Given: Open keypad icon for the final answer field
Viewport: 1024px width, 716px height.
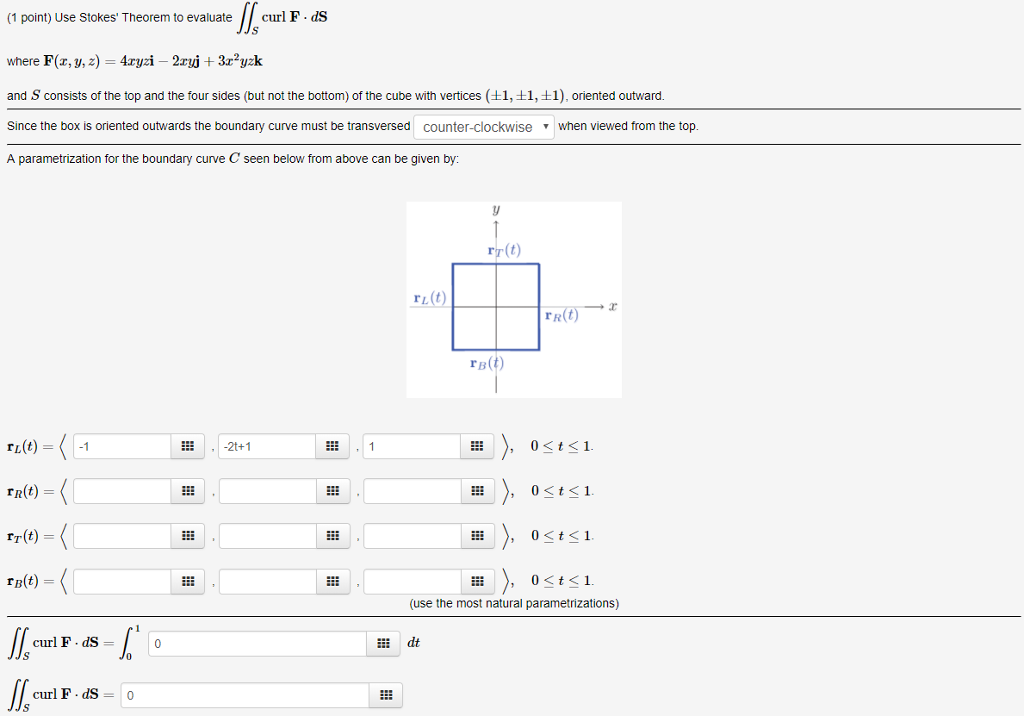Looking at the screenshot, I should click(x=386, y=694).
